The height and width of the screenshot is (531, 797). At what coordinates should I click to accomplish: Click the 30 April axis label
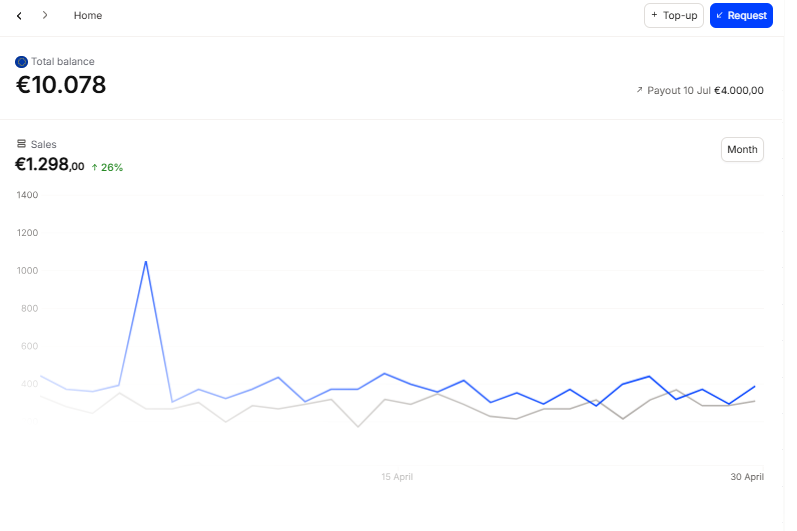click(745, 477)
